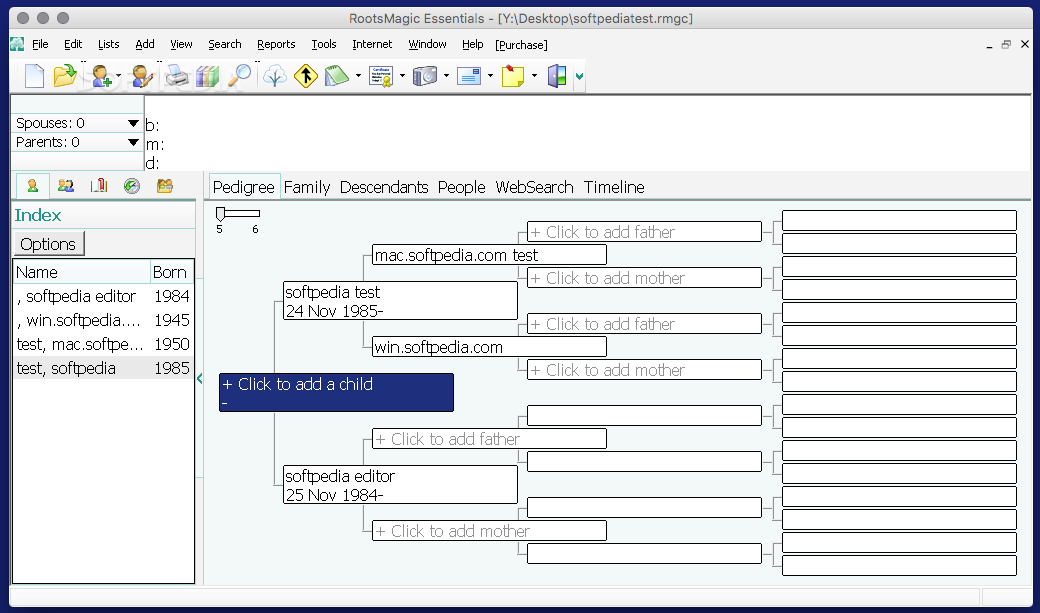
Task: Open dropdown arrow beside certificate icon
Action: [402, 76]
